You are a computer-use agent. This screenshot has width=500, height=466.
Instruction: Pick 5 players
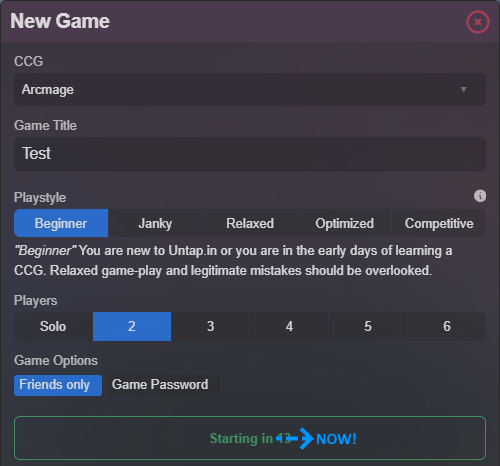point(368,326)
